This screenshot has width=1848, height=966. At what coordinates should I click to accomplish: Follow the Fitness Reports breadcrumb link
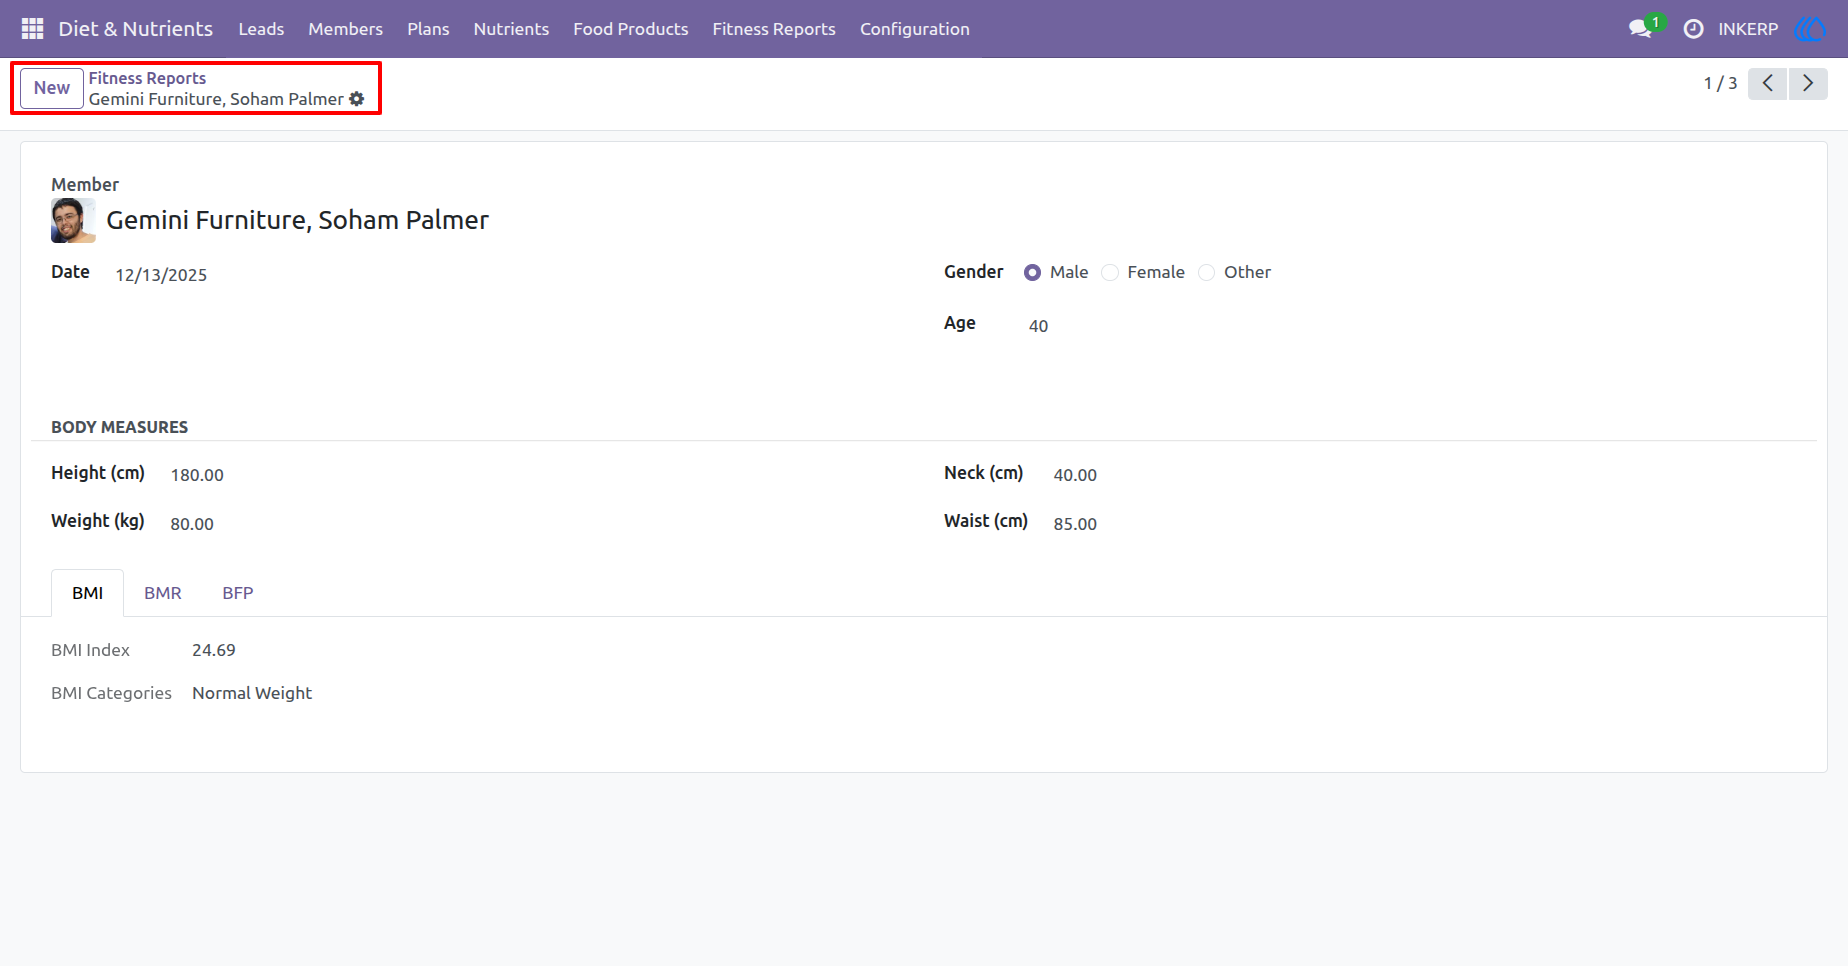pos(147,78)
